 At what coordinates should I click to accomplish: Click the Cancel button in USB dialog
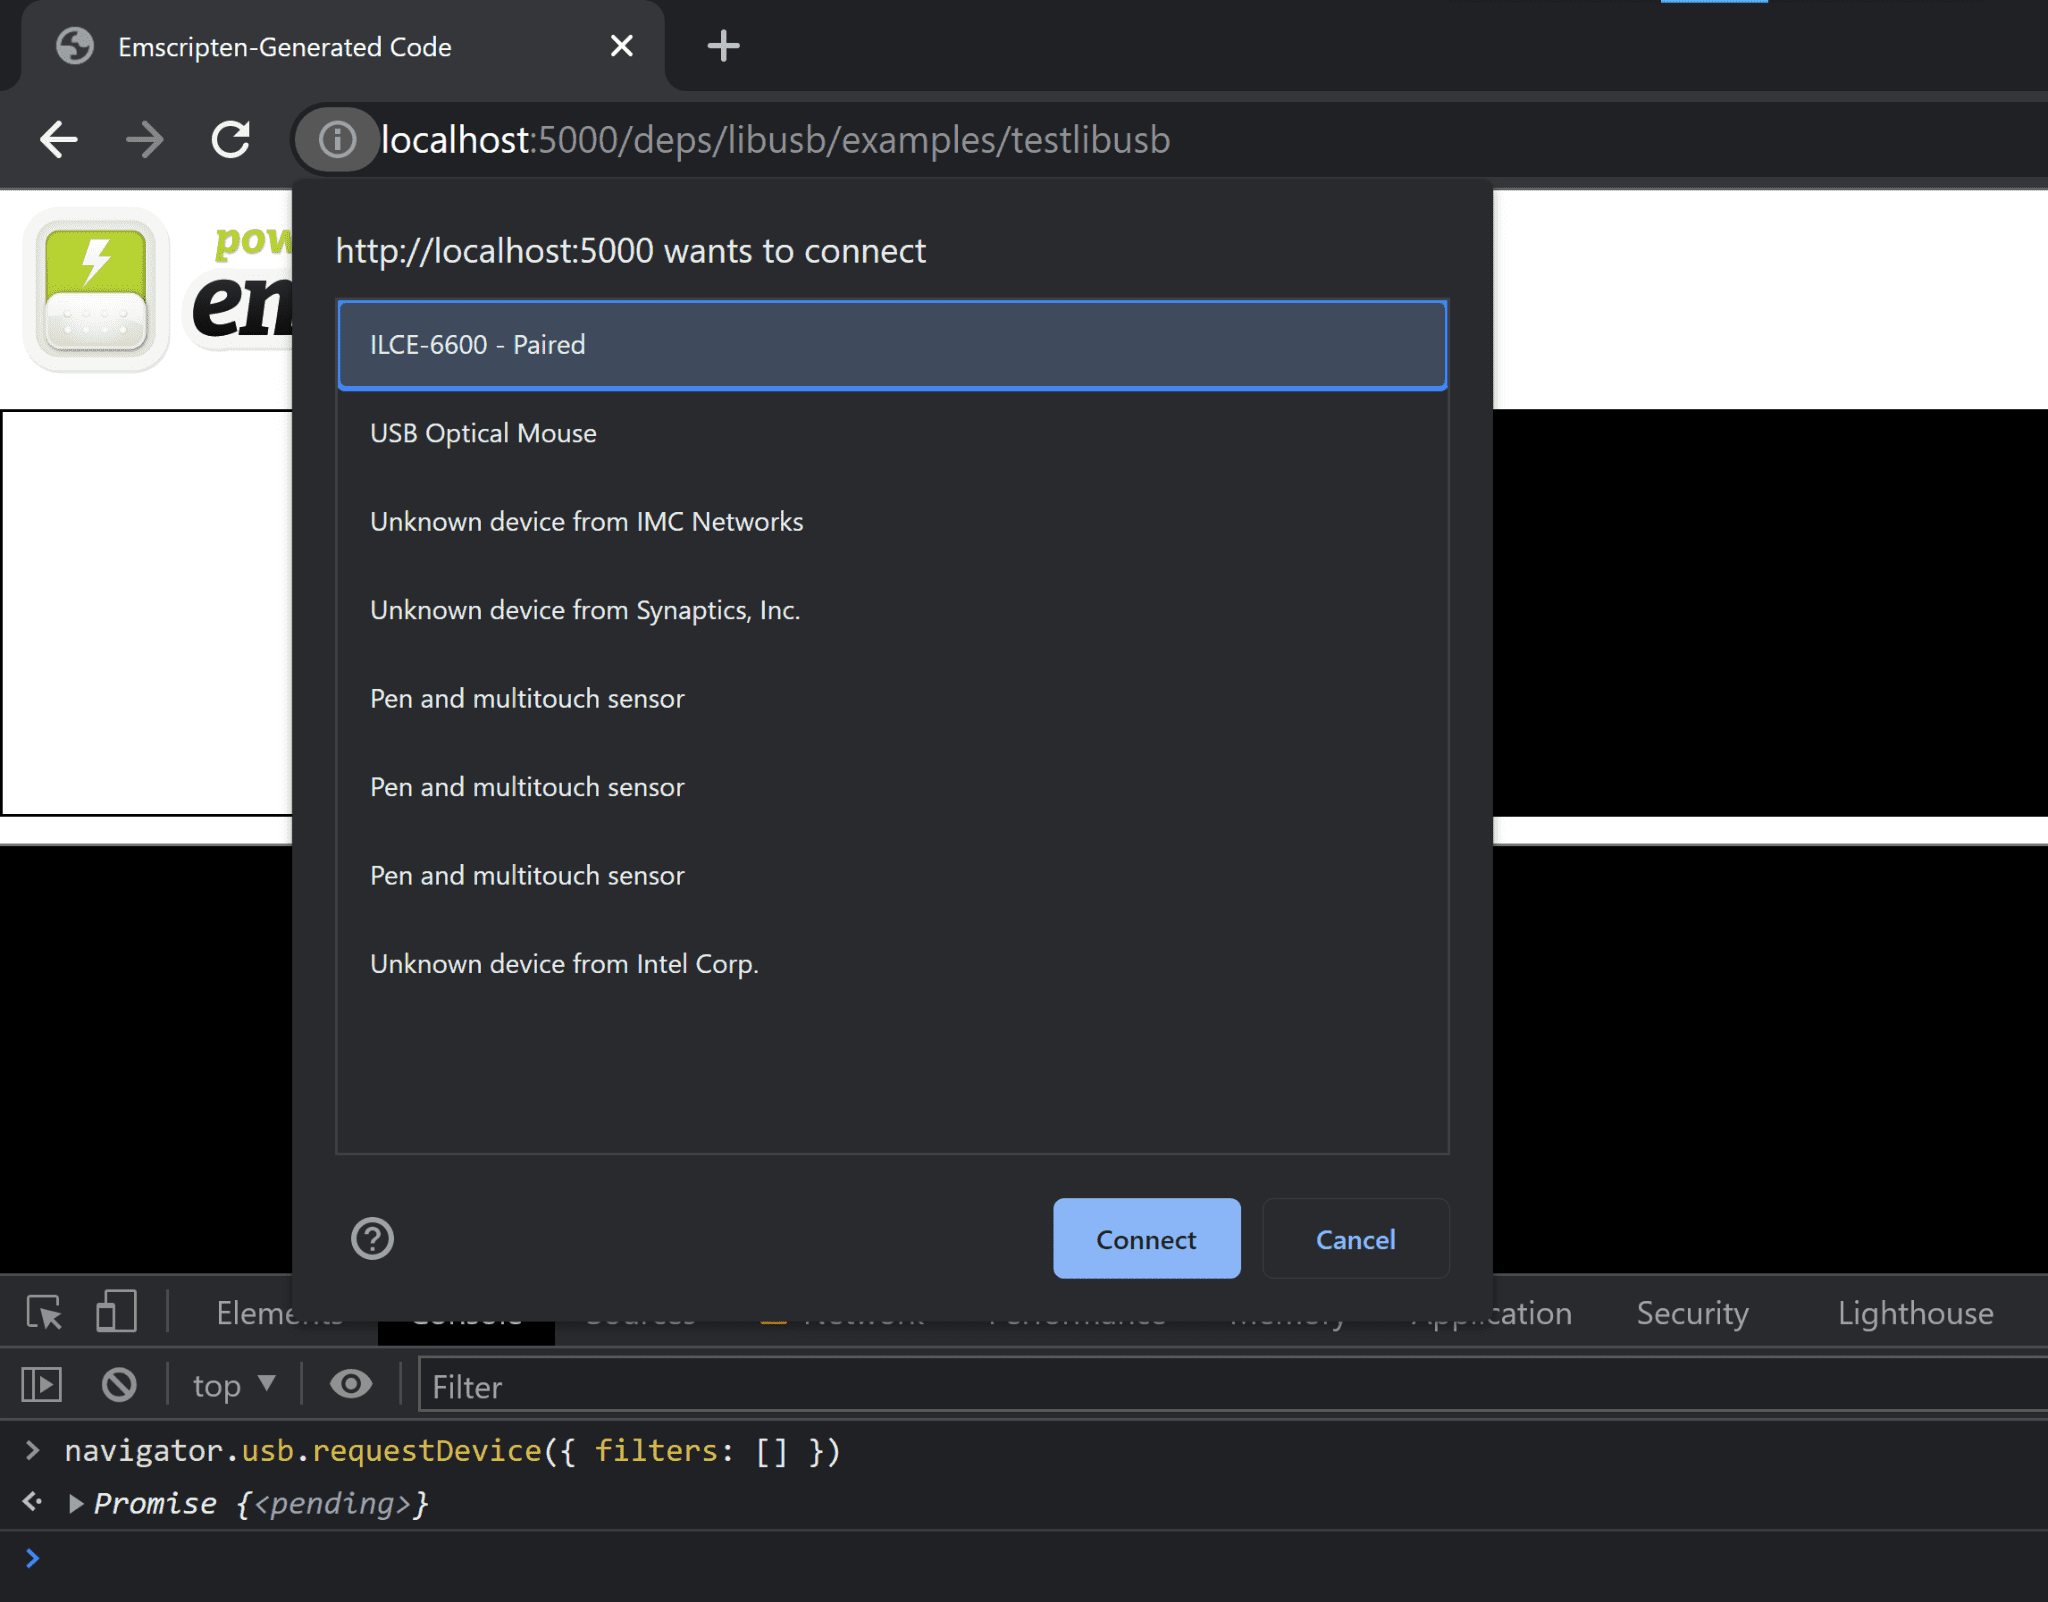pyautogui.click(x=1355, y=1236)
